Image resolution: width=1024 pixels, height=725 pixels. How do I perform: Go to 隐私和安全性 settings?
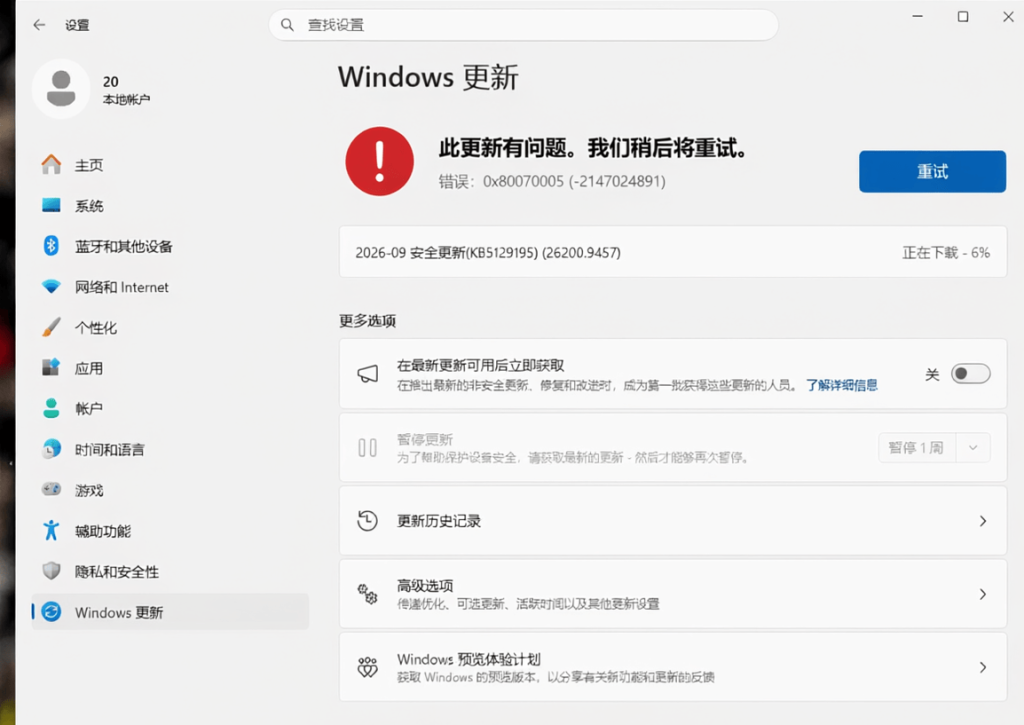point(170,572)
